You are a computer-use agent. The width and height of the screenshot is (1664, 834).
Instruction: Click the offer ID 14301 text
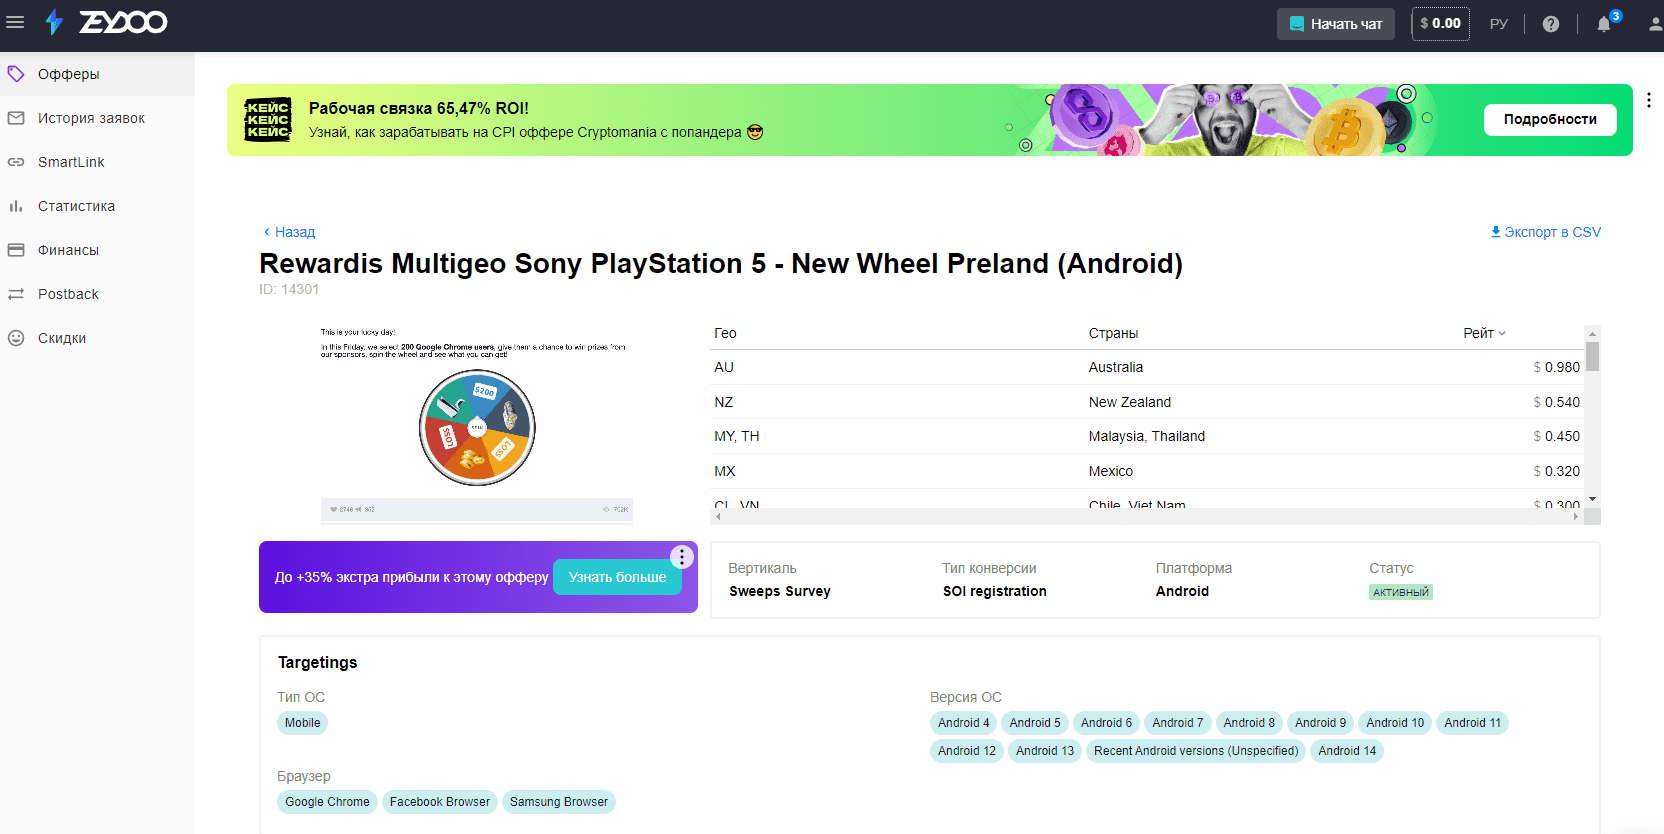click(289, 289)
